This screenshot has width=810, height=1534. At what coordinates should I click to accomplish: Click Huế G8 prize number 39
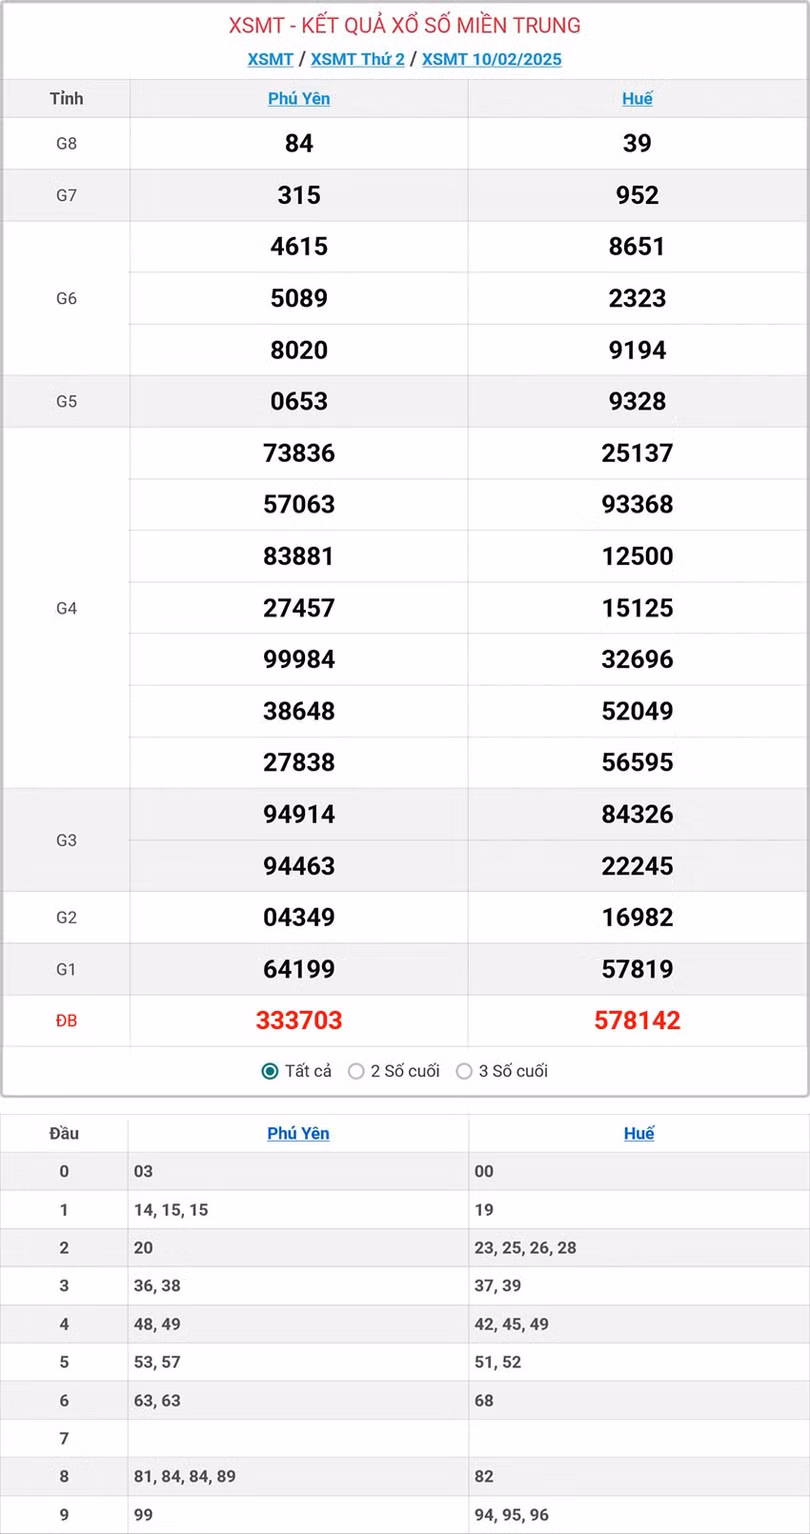[x=637, y=143]
